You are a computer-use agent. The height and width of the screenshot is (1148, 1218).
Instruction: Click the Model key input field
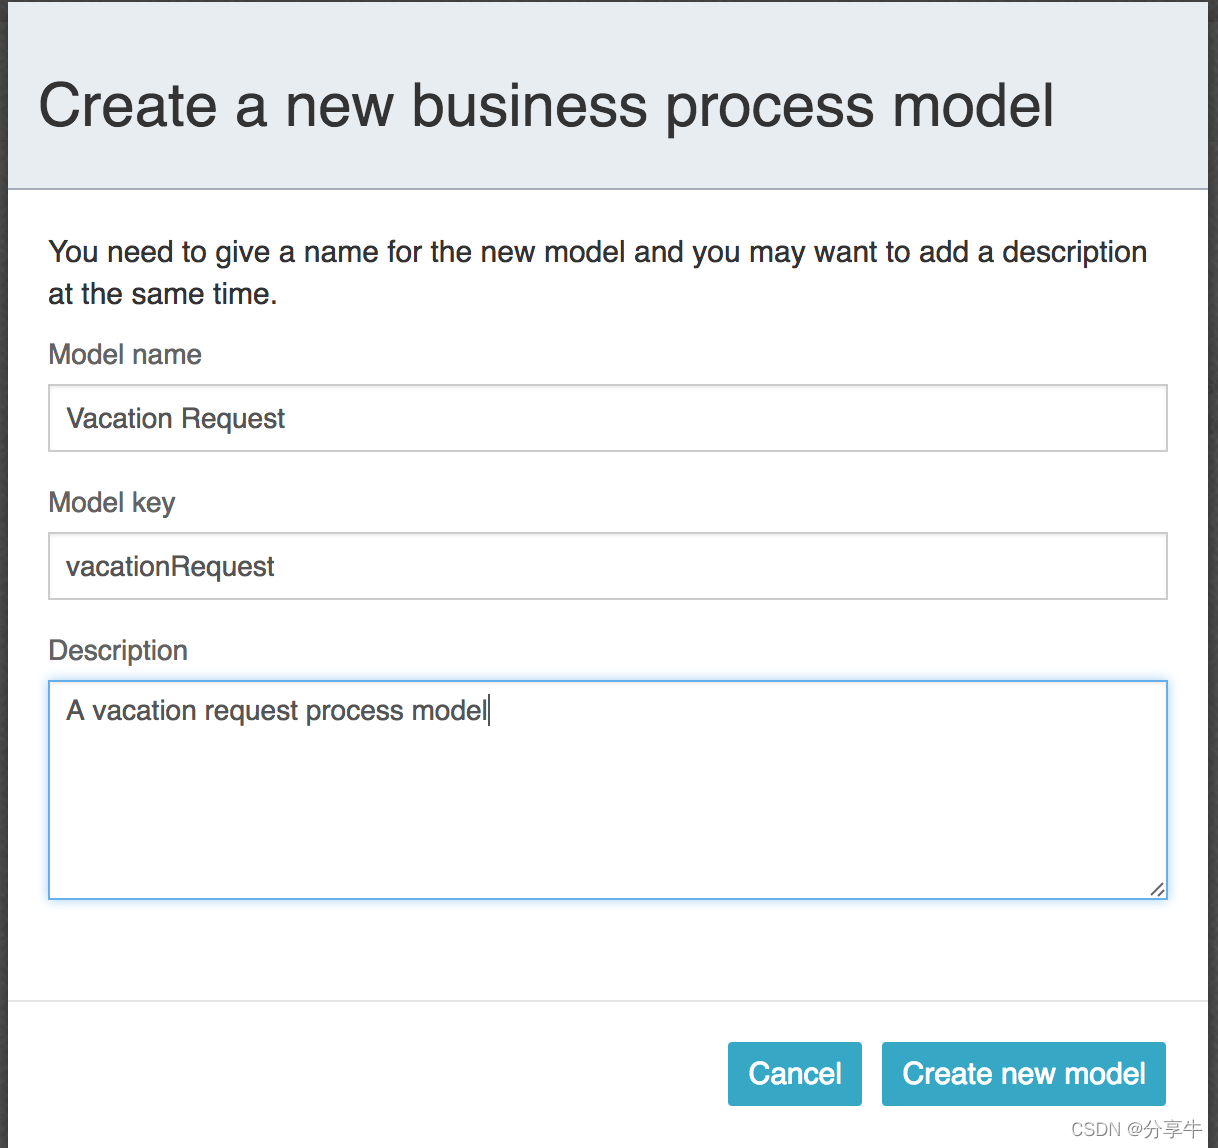click(607, 566)
